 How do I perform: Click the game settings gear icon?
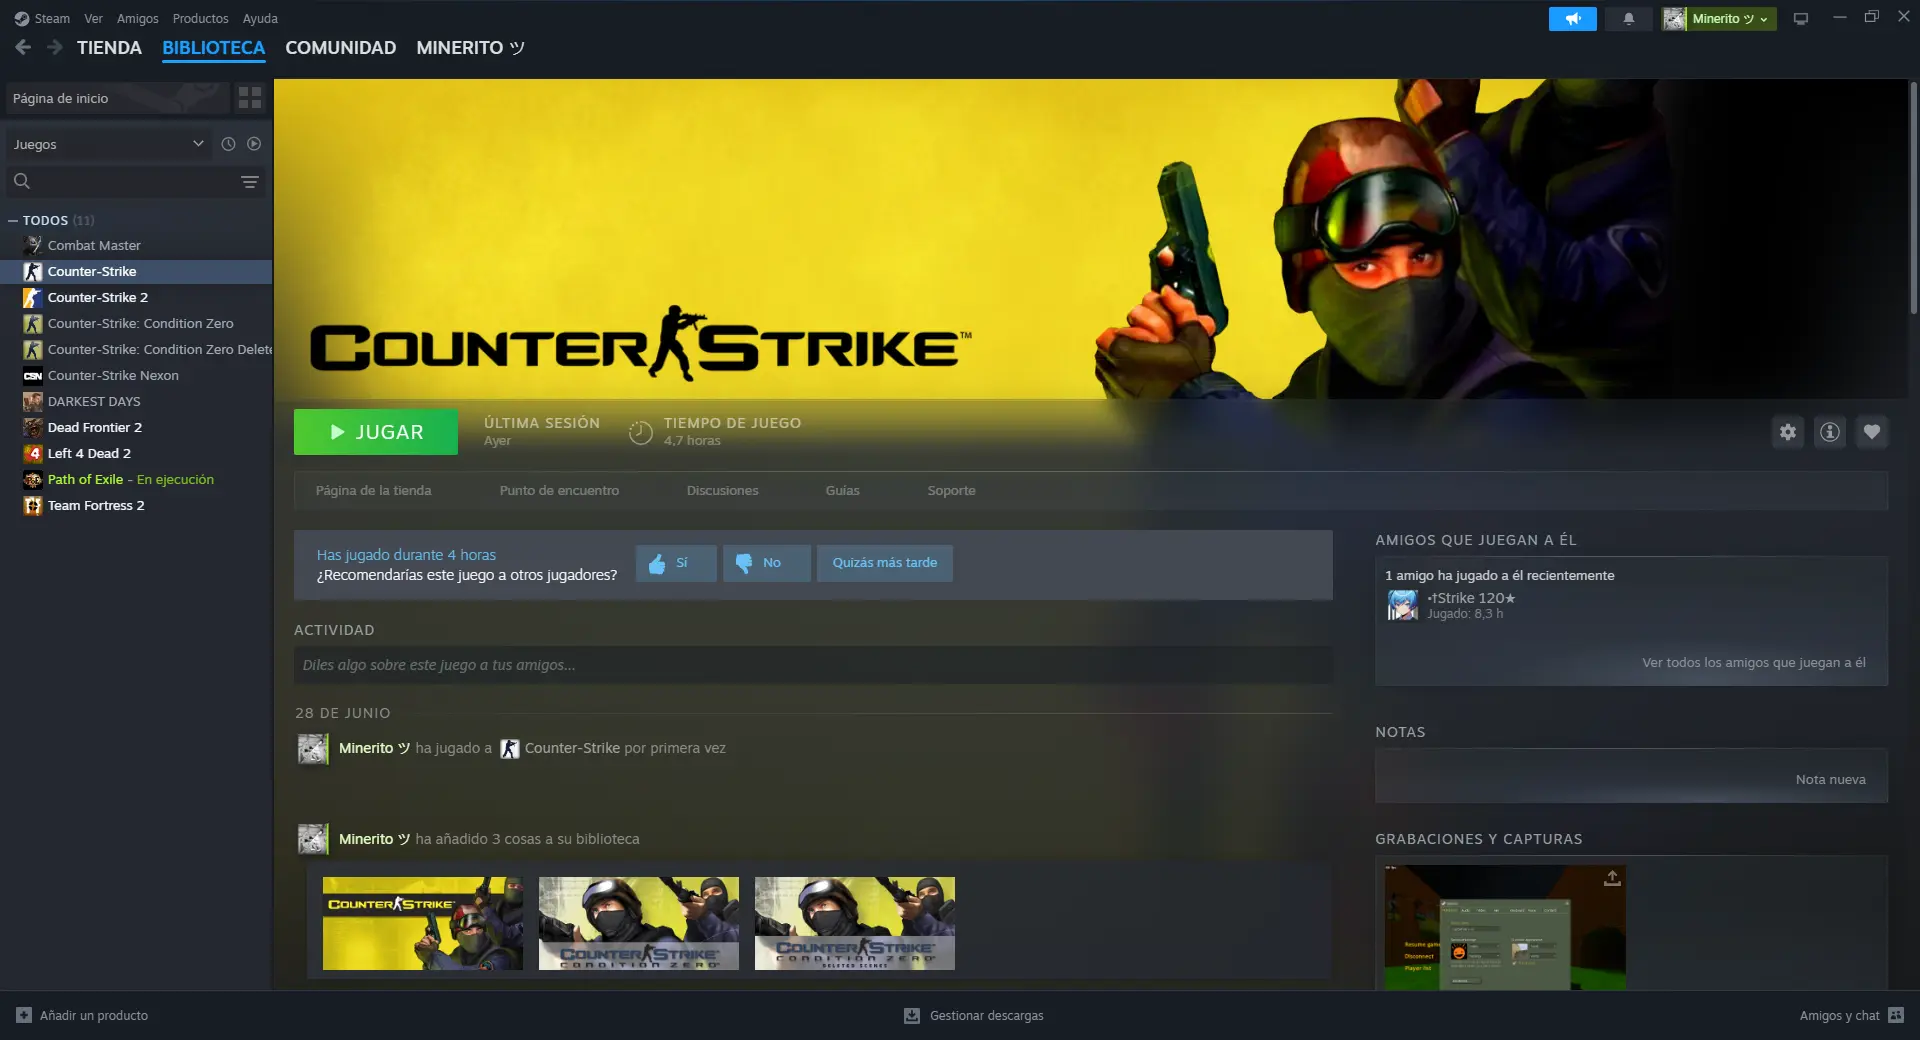click(1787, 432)
